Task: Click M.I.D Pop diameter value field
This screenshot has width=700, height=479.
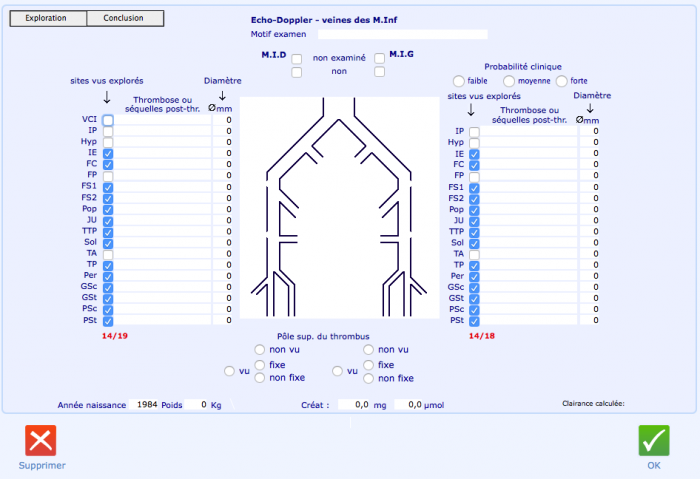Action: click(x=223, y=209)
